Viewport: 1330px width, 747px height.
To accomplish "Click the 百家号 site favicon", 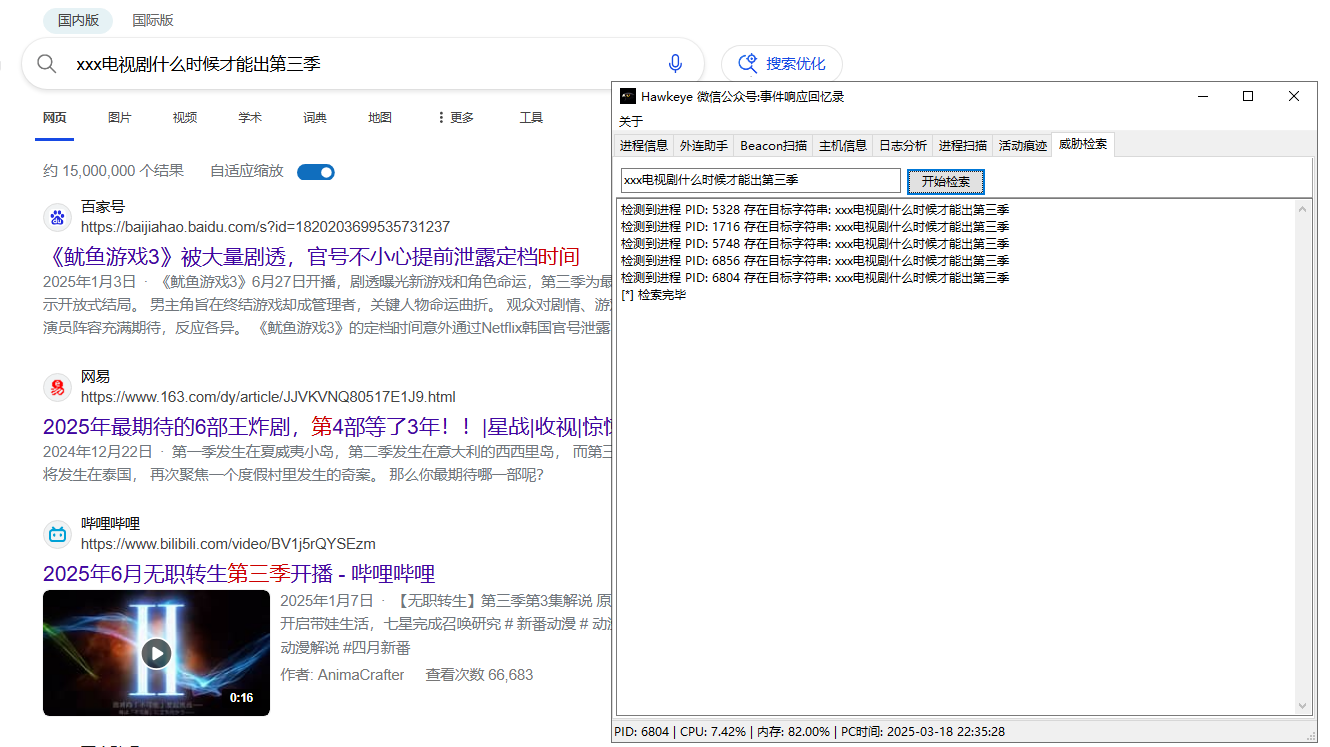I will pyautogui.click(x=58, y=217).
